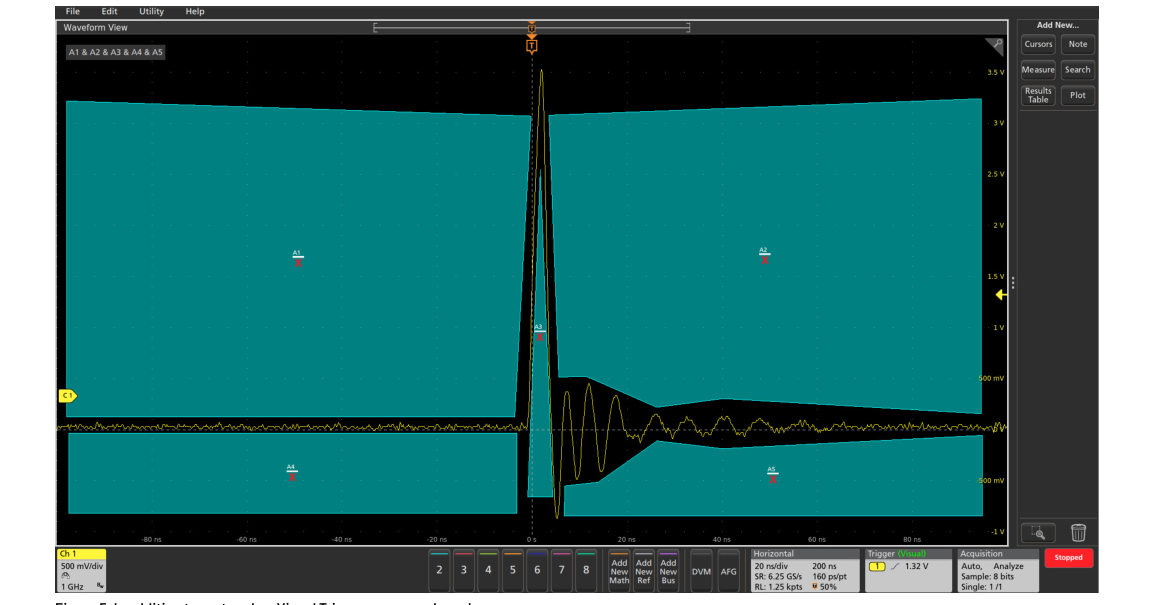The height and width of the screenshot is (605, 1155).
Task: Open the Ch 1 settings badge
Action: point(81,570)
